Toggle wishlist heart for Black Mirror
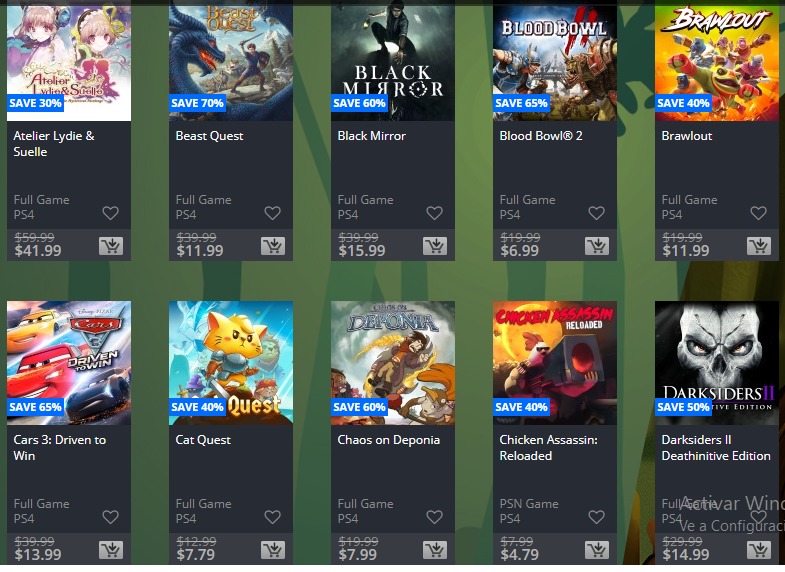Image resolution: width=785 pixels, height=572 pixels. [x=435, y=213]
